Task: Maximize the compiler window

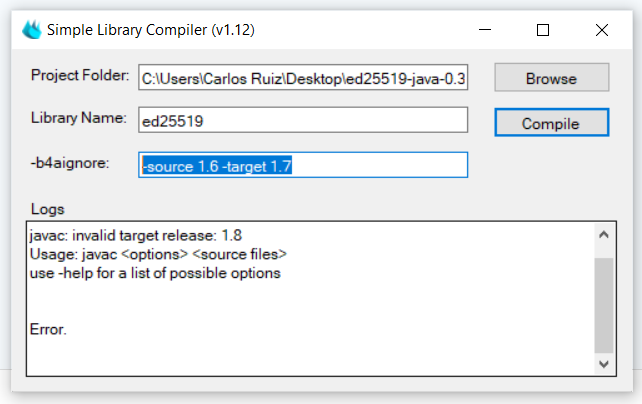Action: tap(543, 30)
